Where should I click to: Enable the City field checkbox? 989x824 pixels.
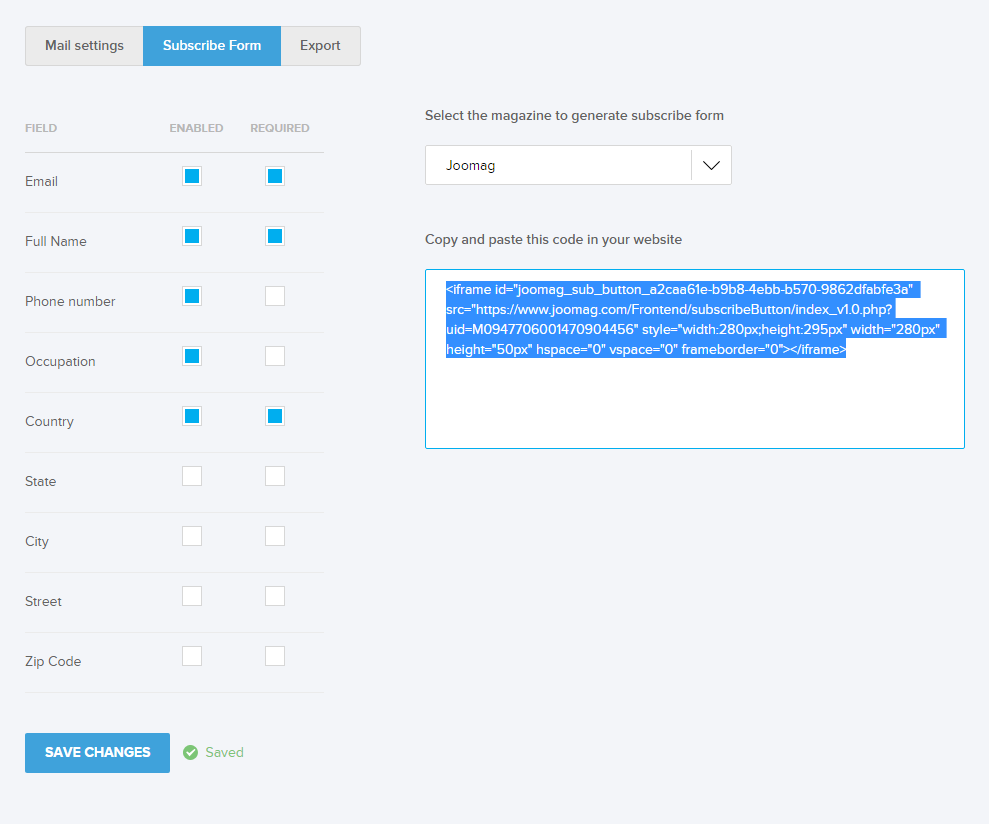[x=192, y=536]
